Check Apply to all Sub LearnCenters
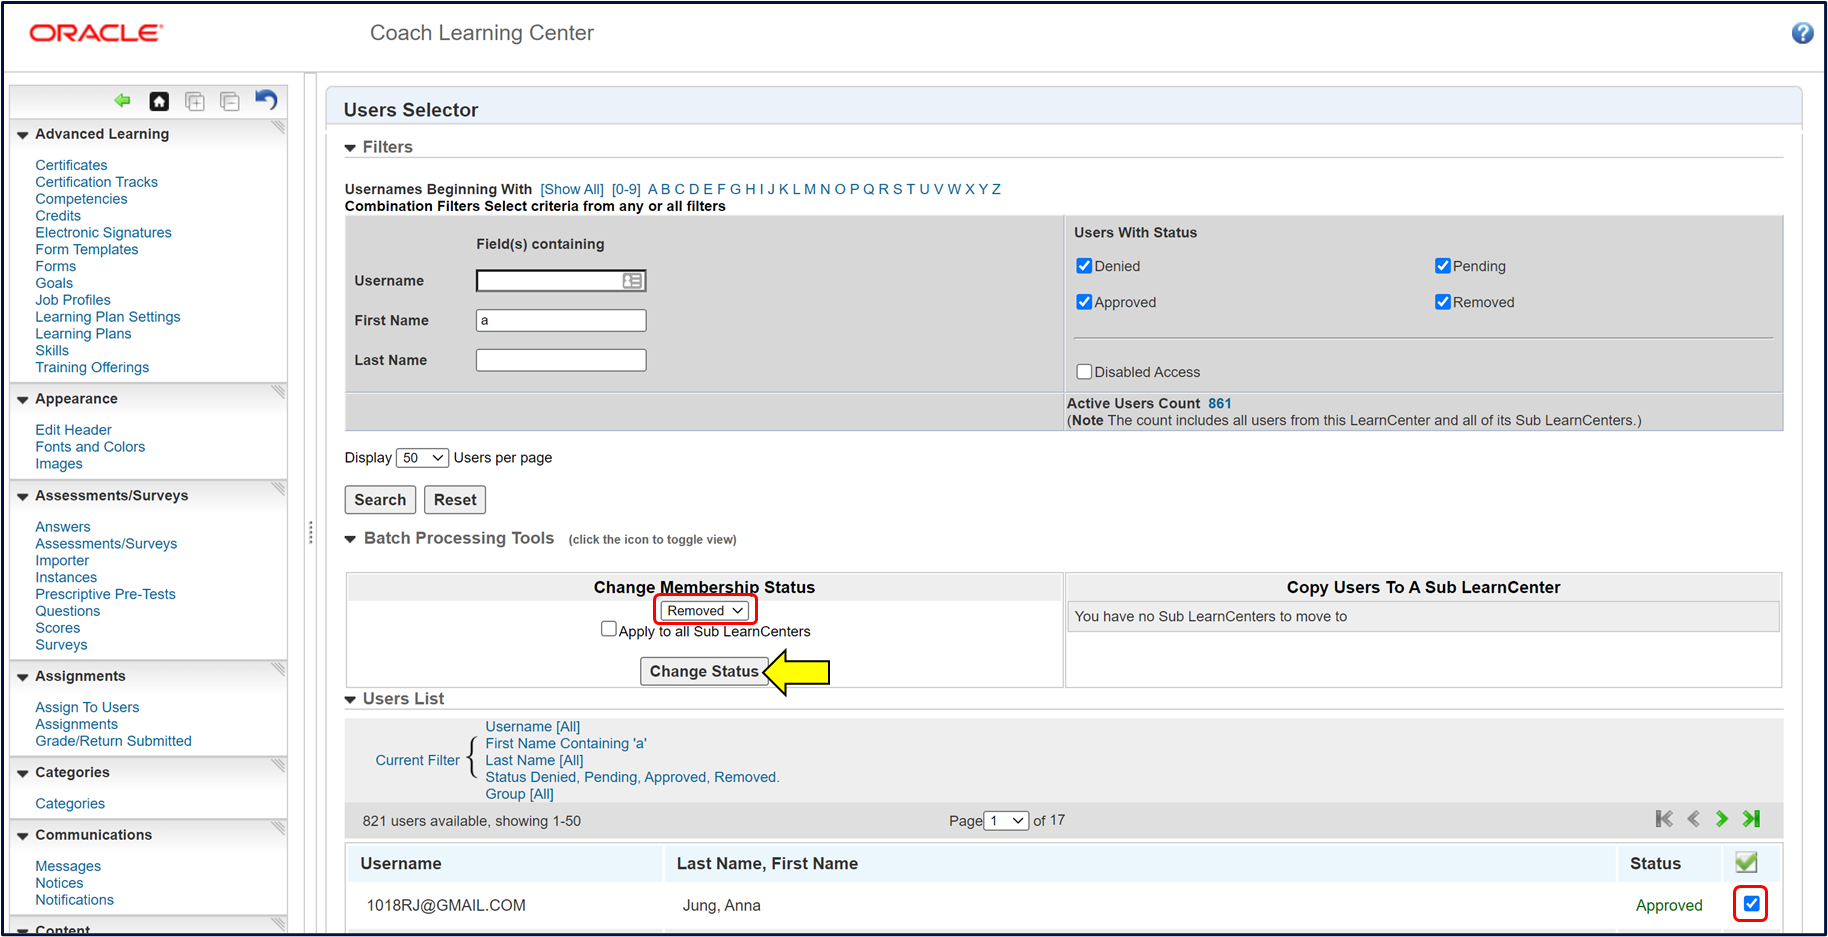1828x937 pixels. [x=608, y=629]
